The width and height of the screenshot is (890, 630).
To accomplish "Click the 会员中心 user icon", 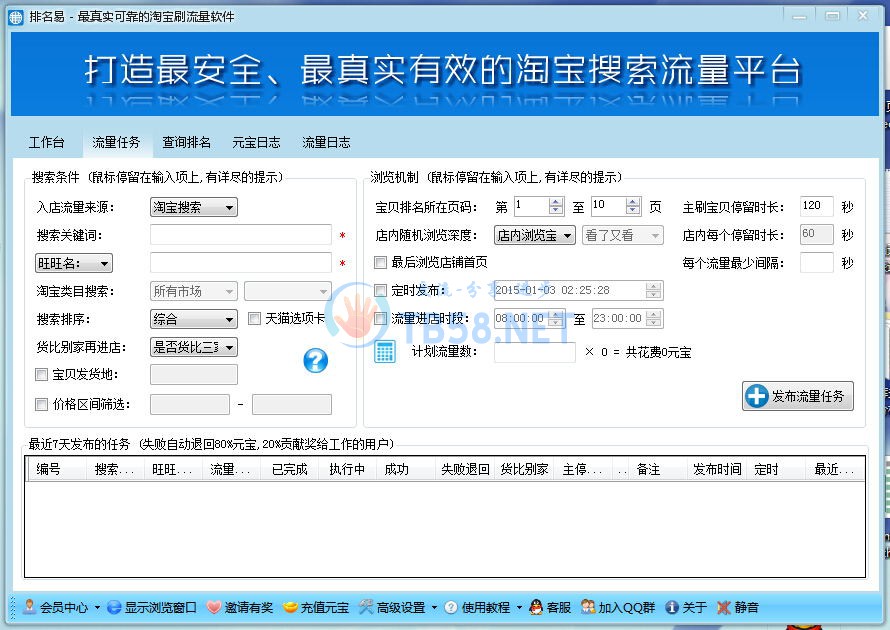I will 30,607.
